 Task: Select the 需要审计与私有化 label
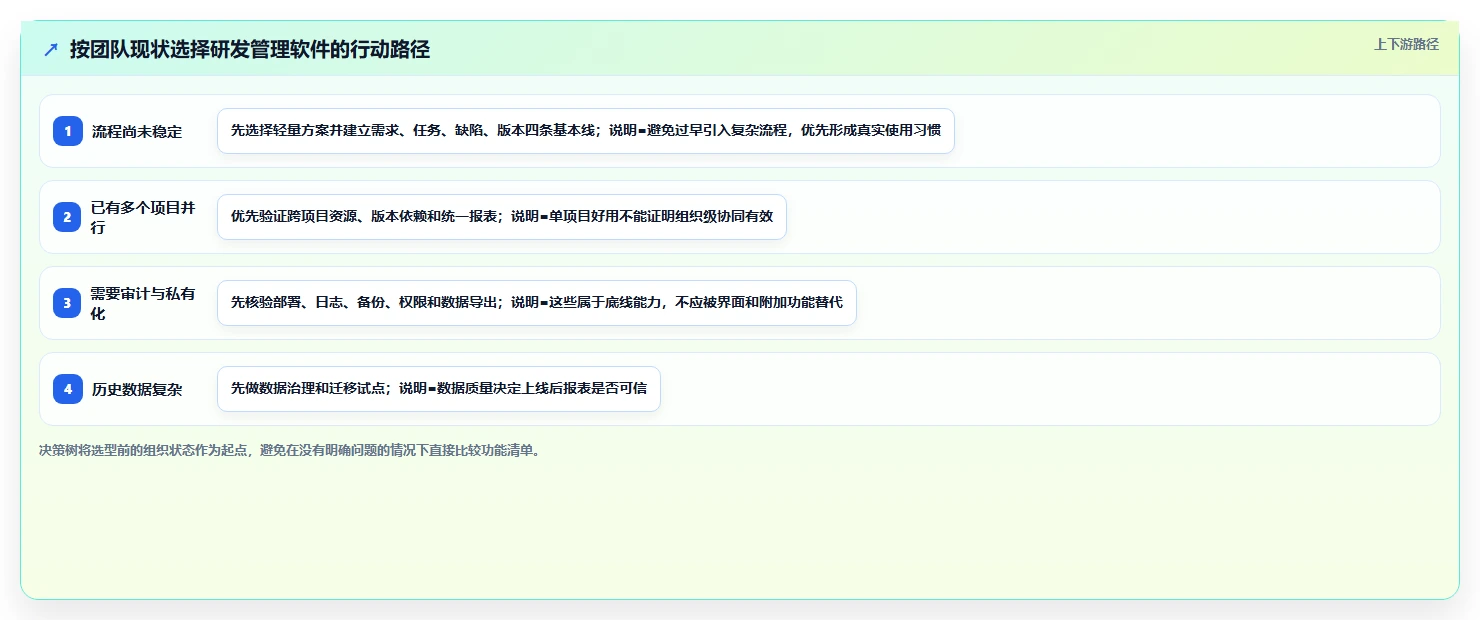point(143,303)
